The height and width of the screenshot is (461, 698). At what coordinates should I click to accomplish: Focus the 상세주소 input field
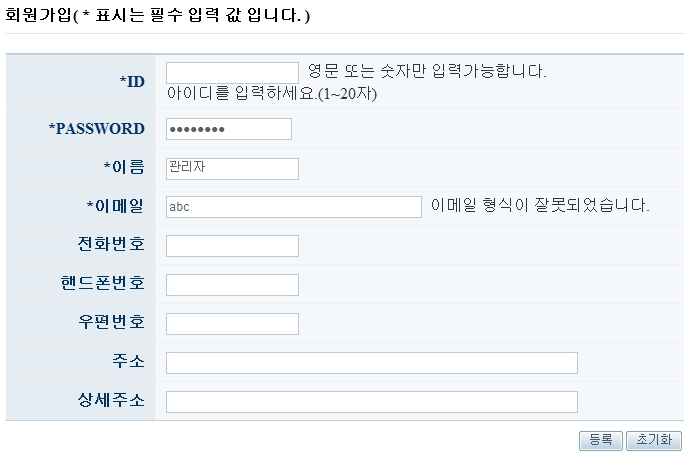[x=371, y=402]
